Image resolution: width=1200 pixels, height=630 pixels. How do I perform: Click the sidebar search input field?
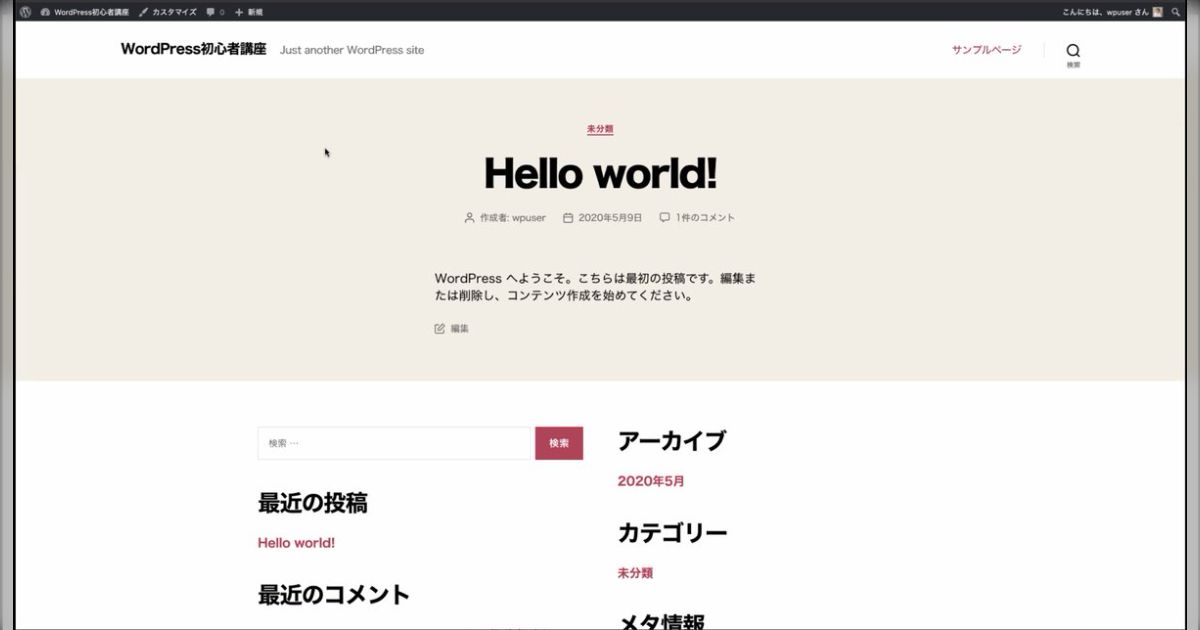tap(393, 442)
